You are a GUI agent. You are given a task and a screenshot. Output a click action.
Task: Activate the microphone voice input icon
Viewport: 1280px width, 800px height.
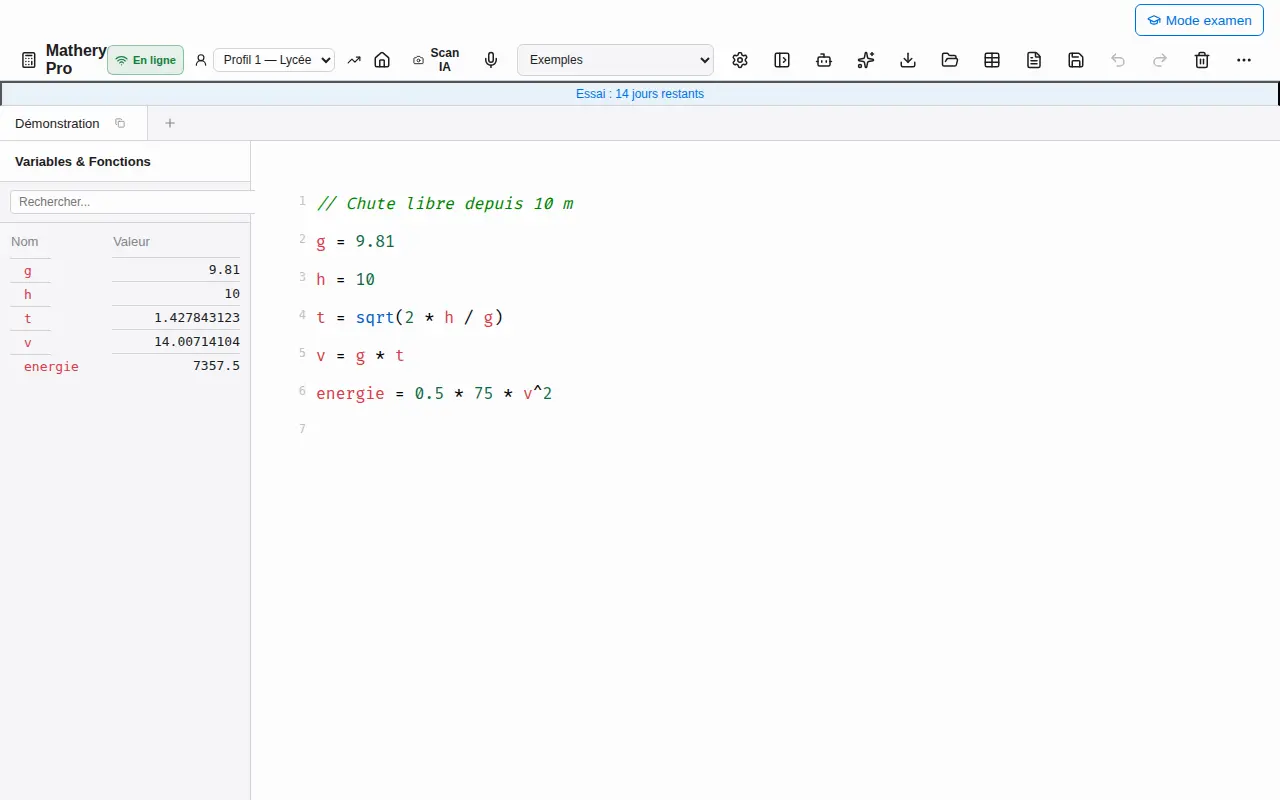(491, 60)
